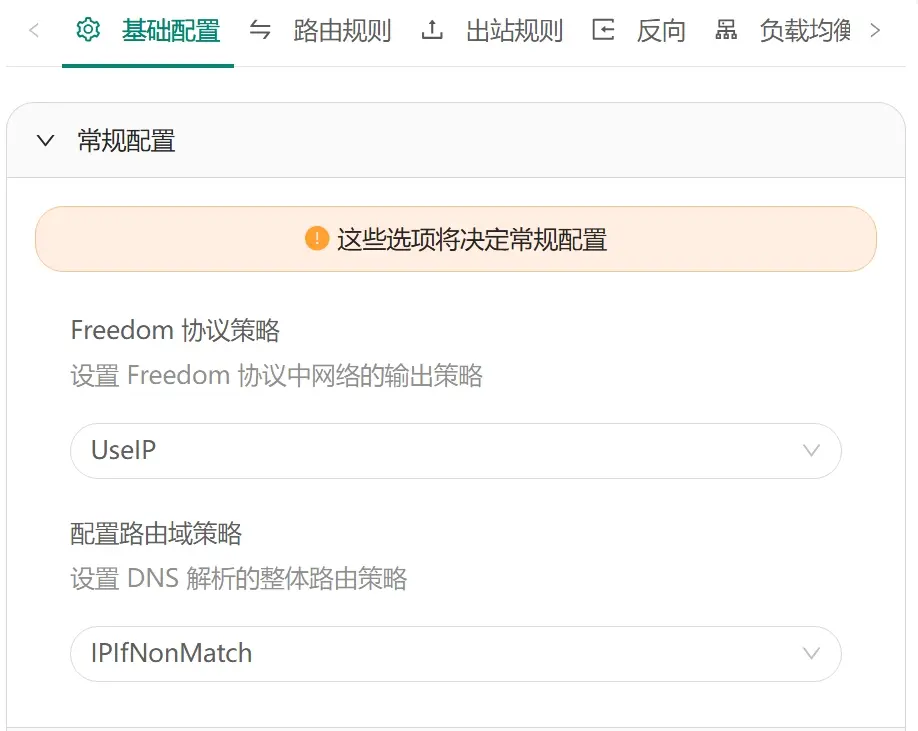918x731 pixels.
Task: Click the gear icon beside 基础配置
Action: point(89,30)
